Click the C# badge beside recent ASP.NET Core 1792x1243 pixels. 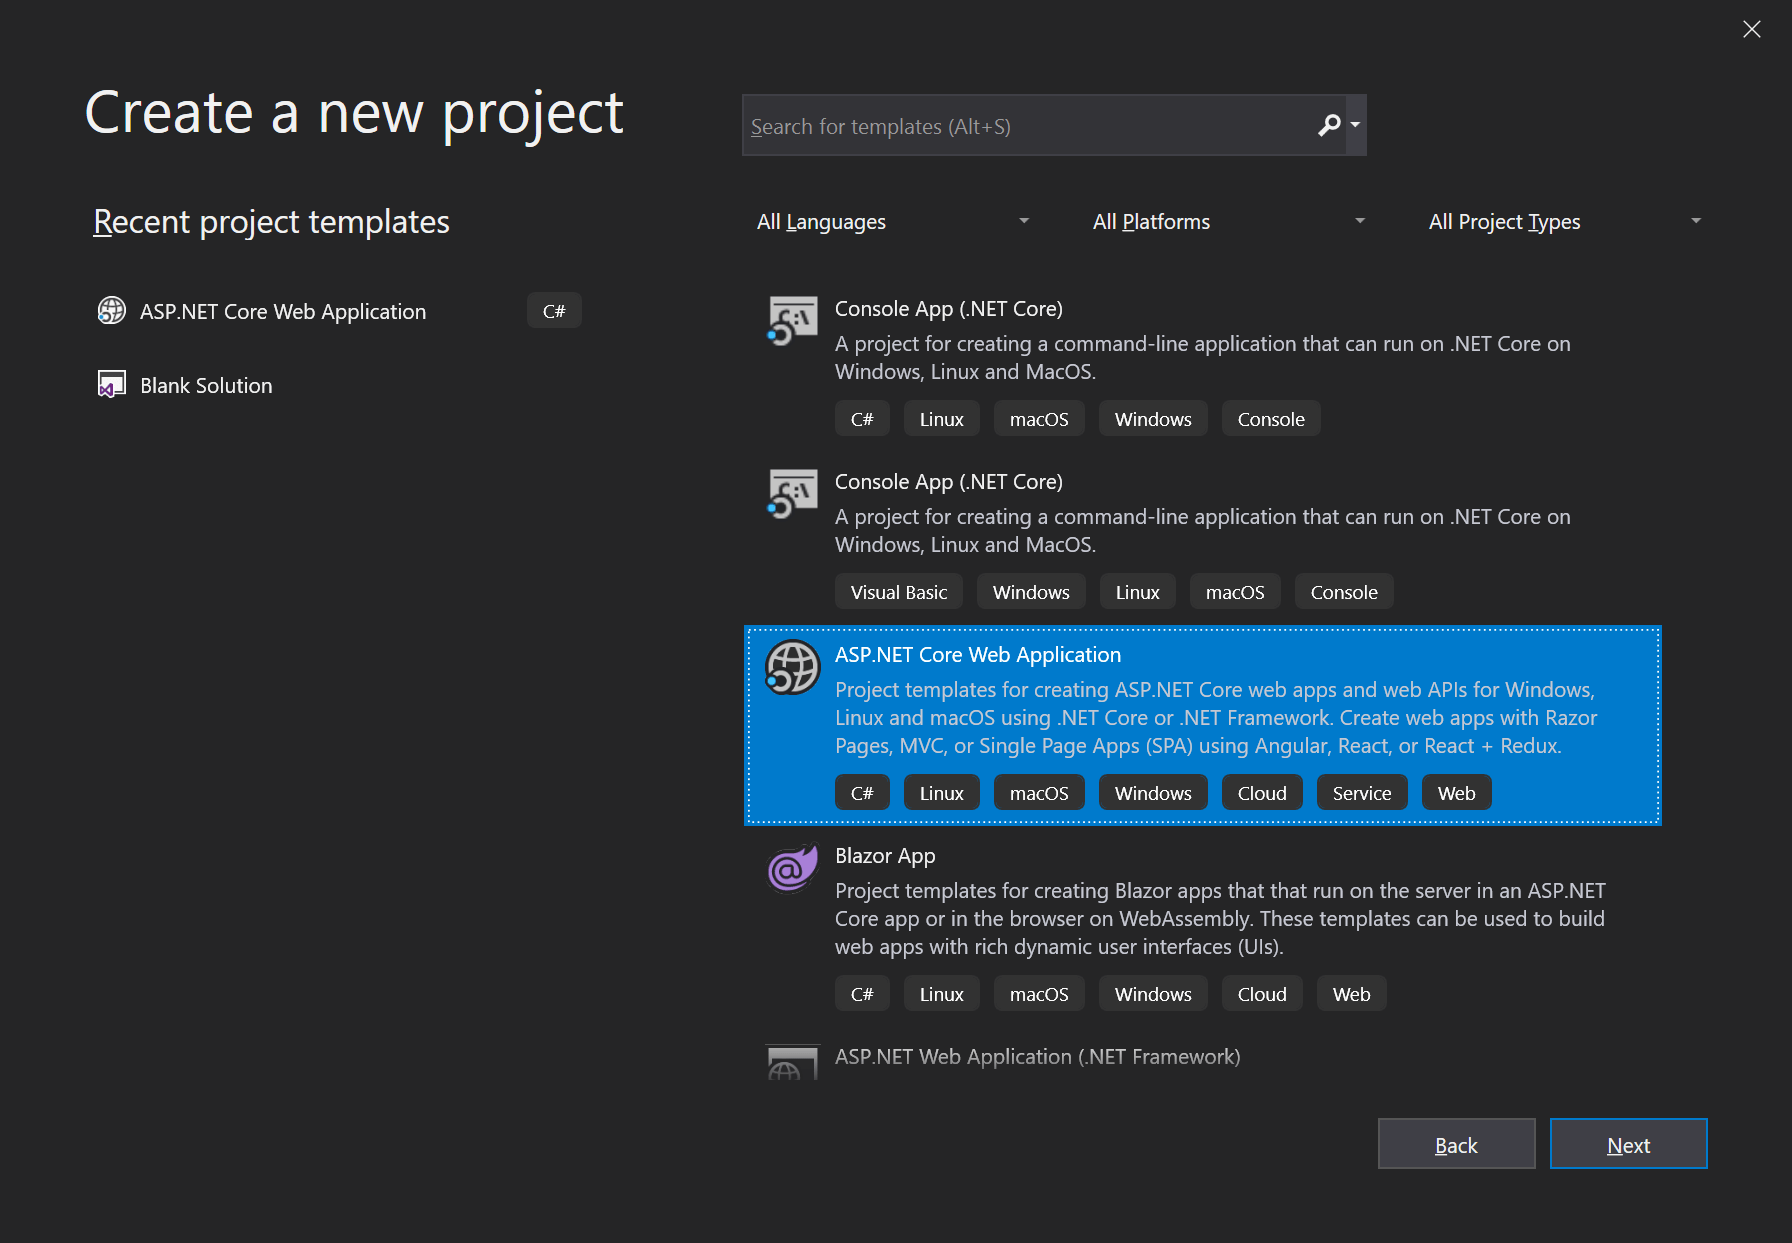554,311
